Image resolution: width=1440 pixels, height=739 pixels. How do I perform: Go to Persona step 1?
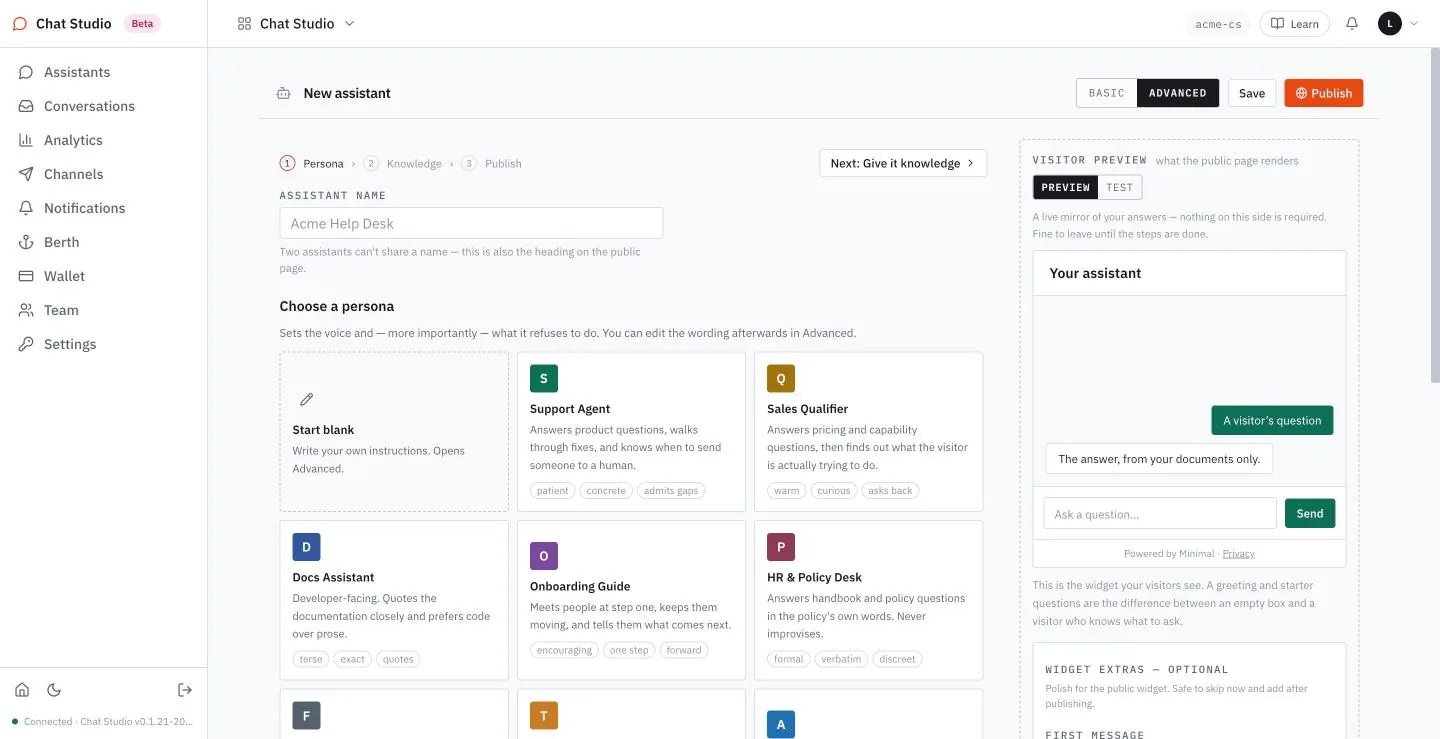click(x=311, y=163)
